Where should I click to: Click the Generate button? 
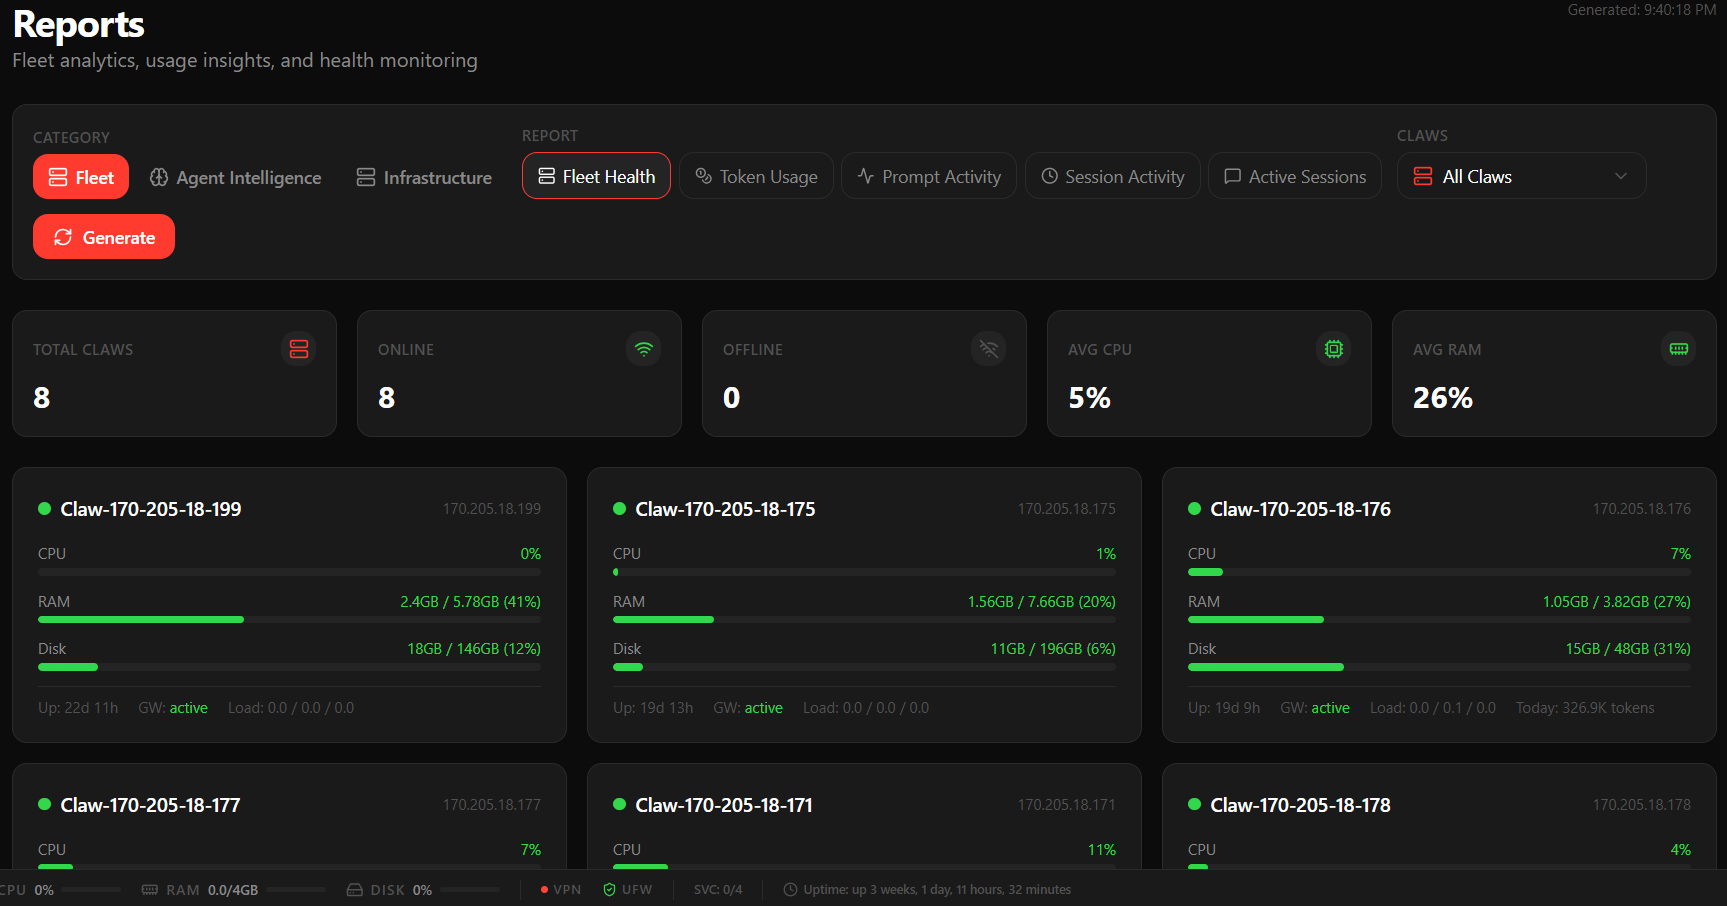click(x=104, y=237)
